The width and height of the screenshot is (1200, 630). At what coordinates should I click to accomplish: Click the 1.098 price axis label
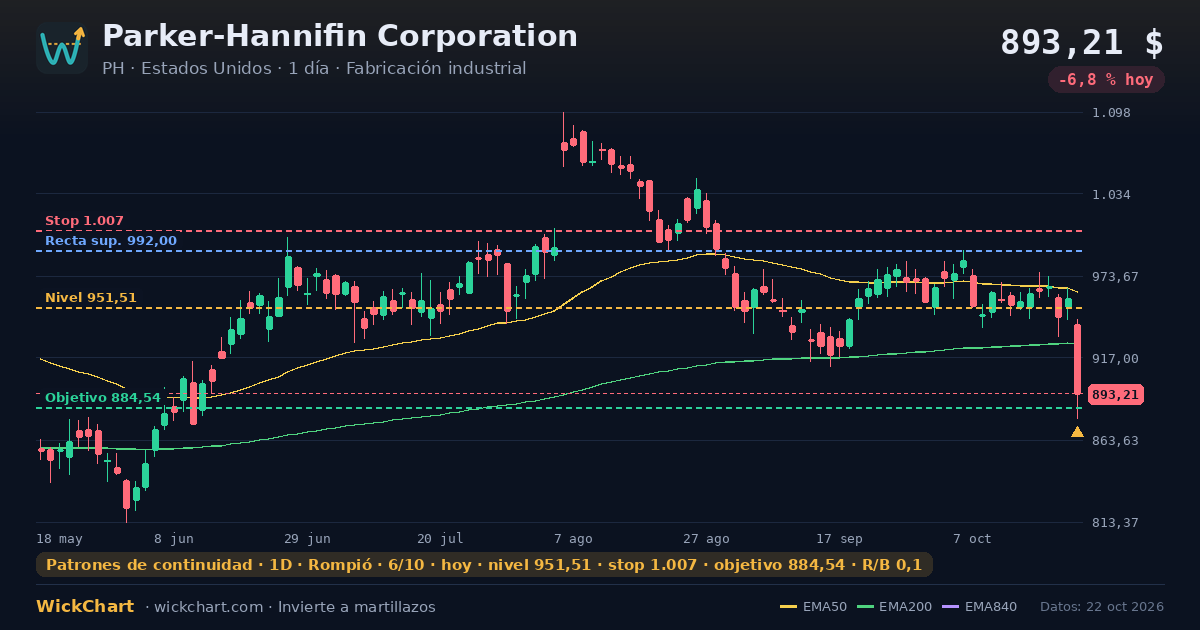(x=1111, y=113)
